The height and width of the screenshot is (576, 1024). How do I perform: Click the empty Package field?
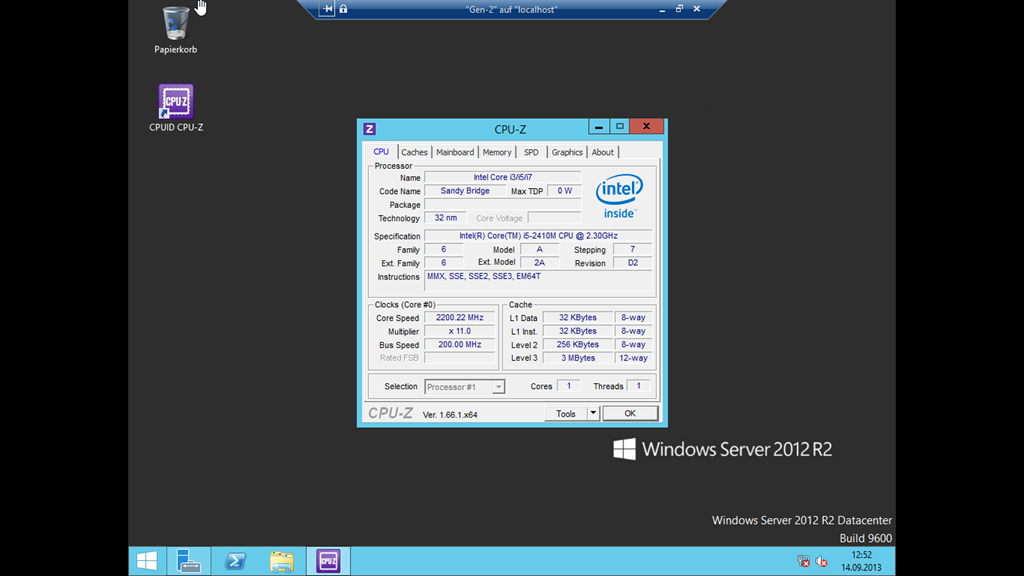[x=502, y=204]
